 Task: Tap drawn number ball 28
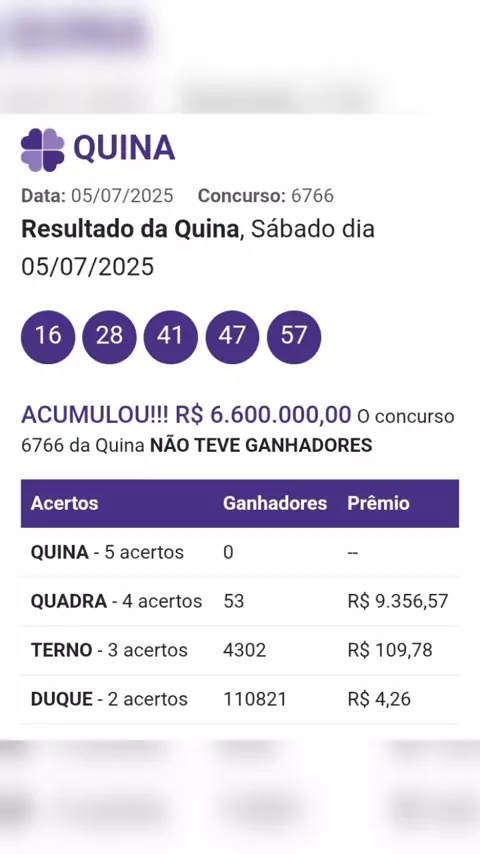point(109,337)
